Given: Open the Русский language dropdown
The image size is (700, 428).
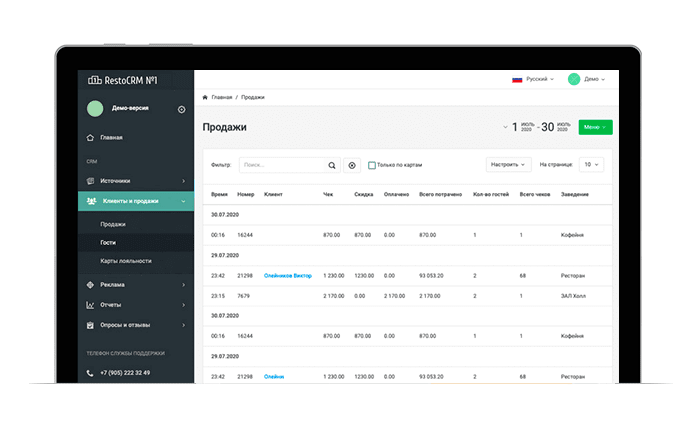Looking at the screenshot, I should click(x=540, y=79).
